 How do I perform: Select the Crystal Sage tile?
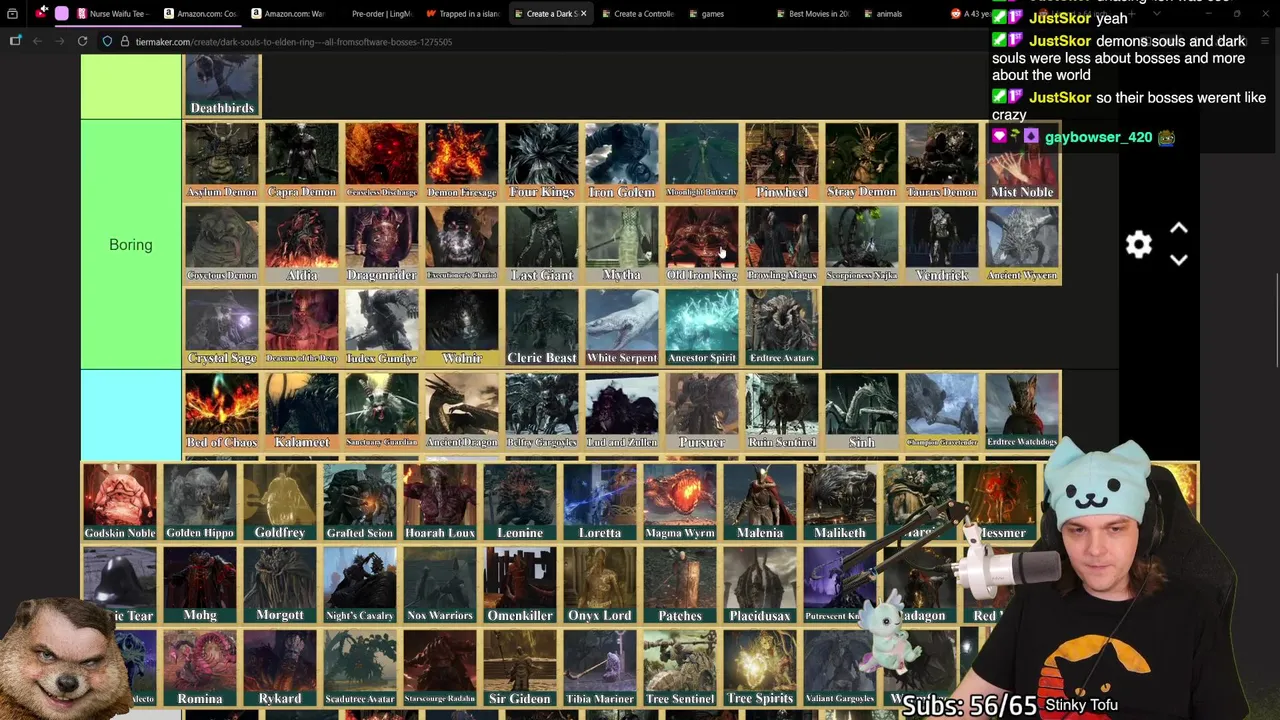[222, 327]
